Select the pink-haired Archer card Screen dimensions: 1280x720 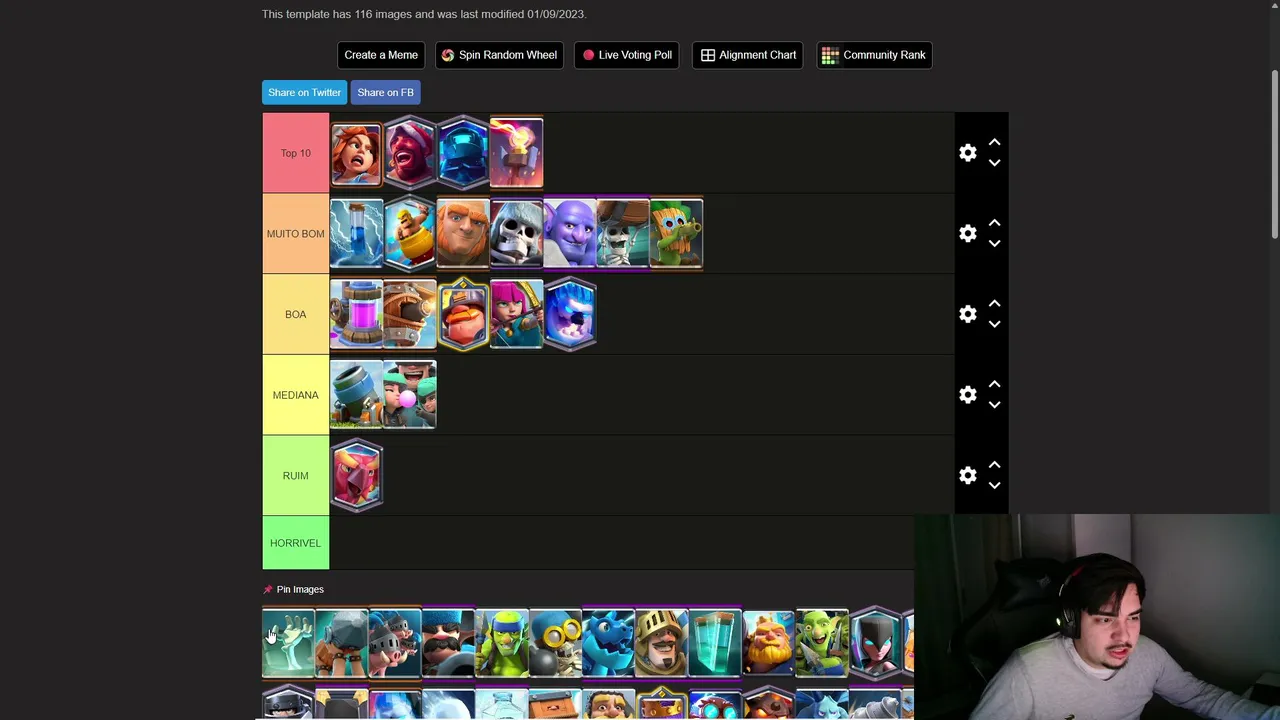[516, 314]
